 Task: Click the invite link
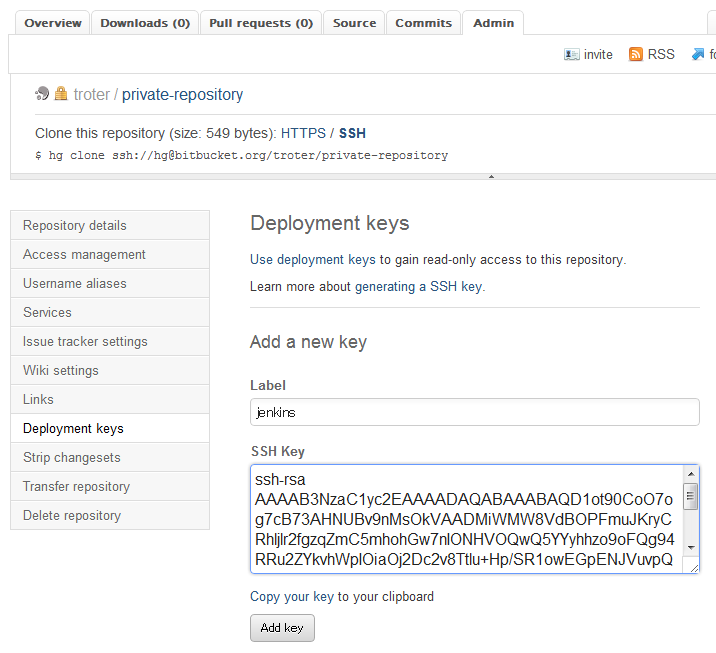point(598,54)
